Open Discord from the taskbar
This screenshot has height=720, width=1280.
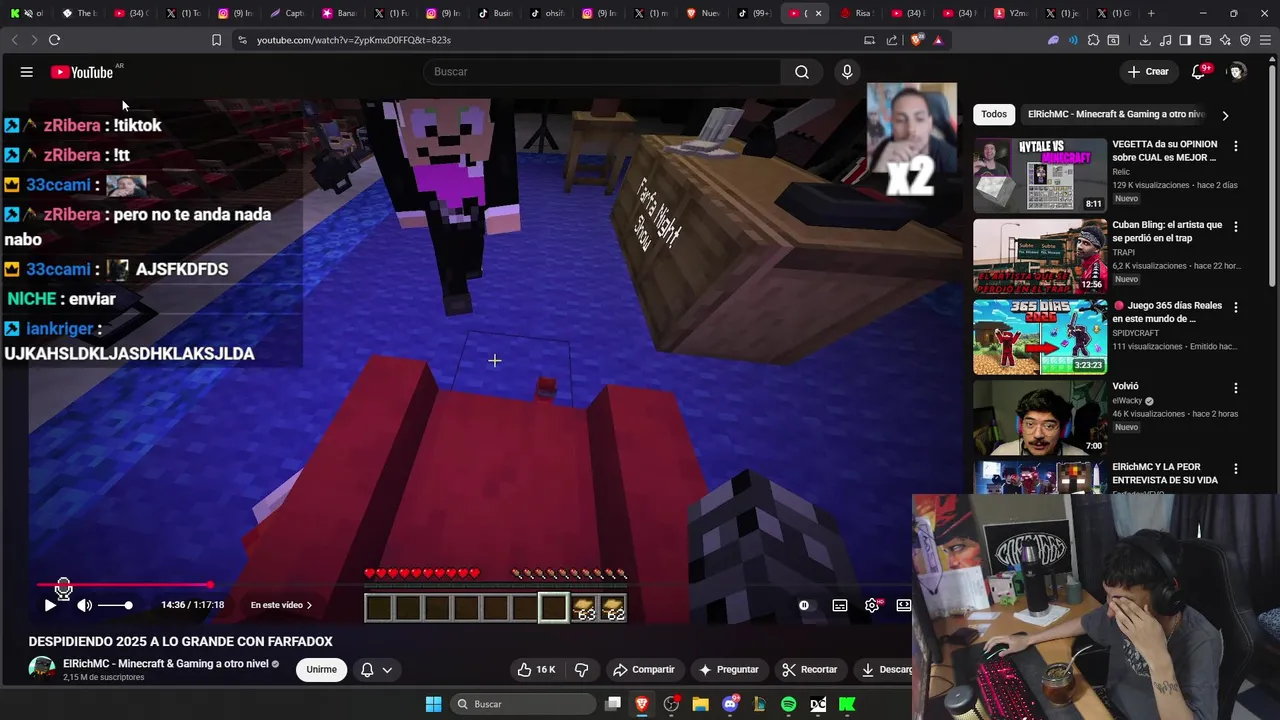(730, 704)
